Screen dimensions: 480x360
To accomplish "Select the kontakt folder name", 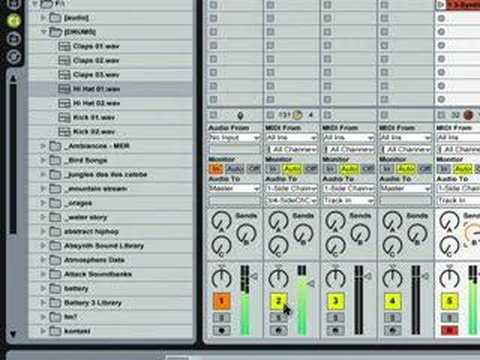I will click(77, 331).
